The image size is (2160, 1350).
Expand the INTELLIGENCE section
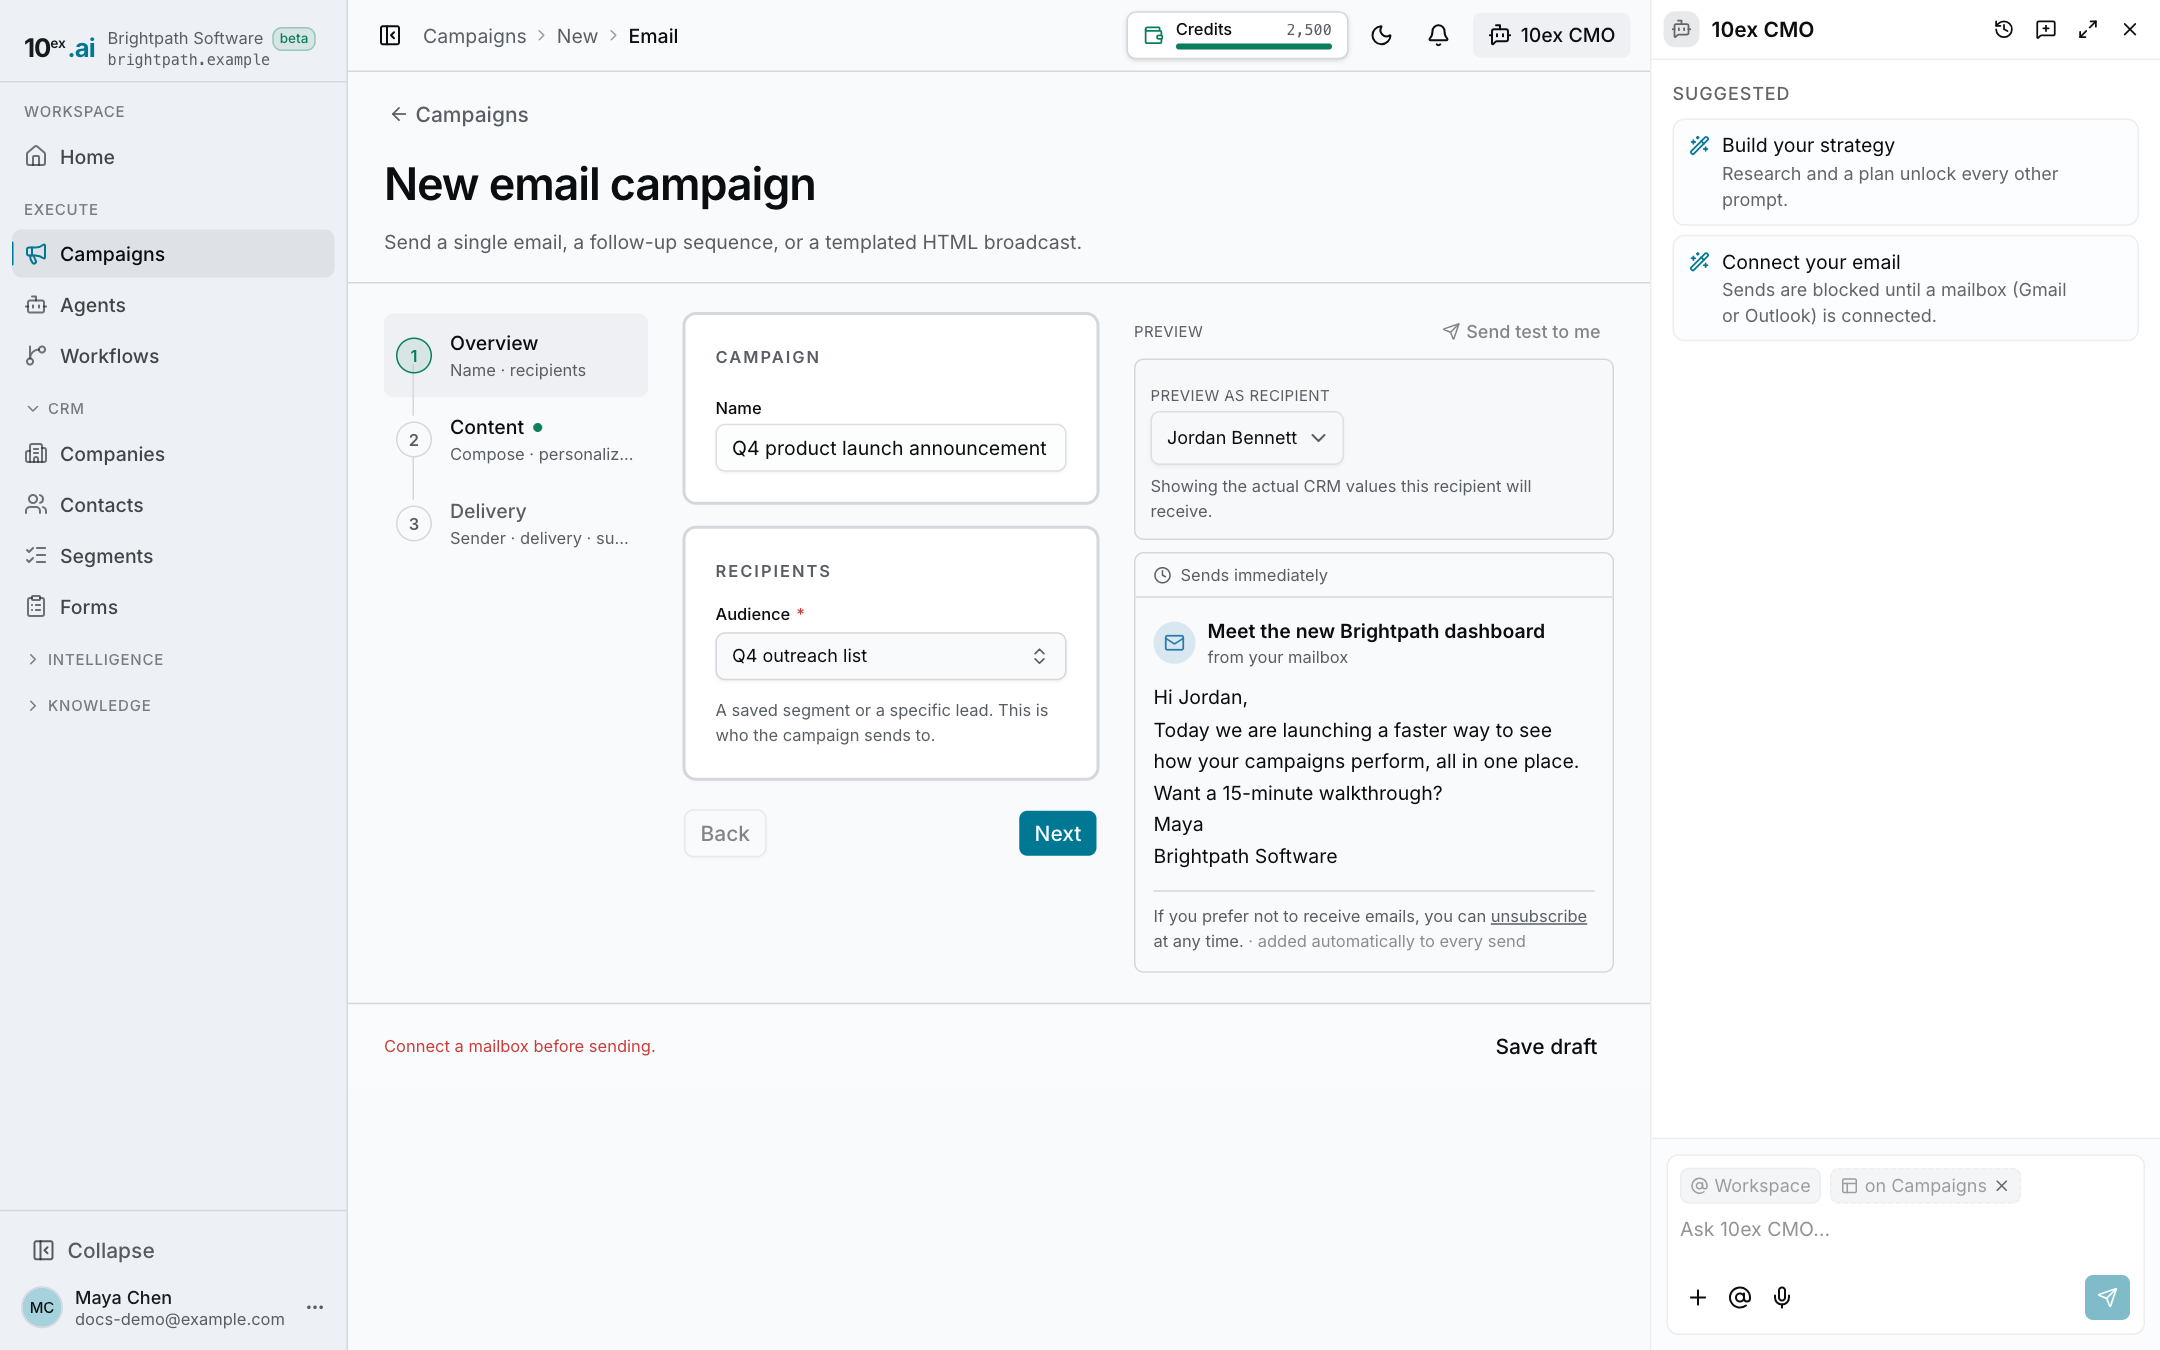pyautogui.click(x=94, y=660)
